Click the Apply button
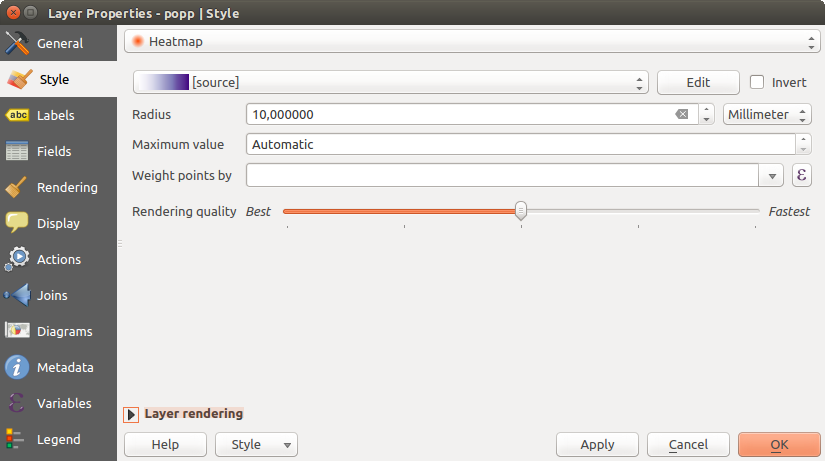Screen dimensions: 825x461 click(x=597, y=444)
